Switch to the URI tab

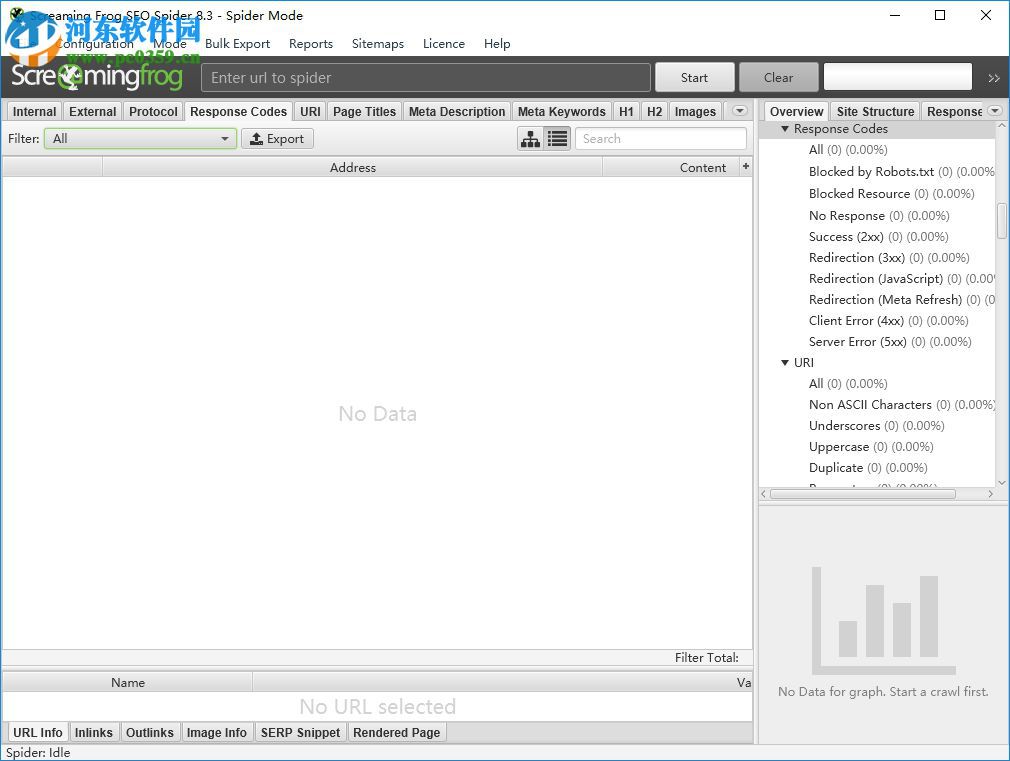(x=310, y=111)
